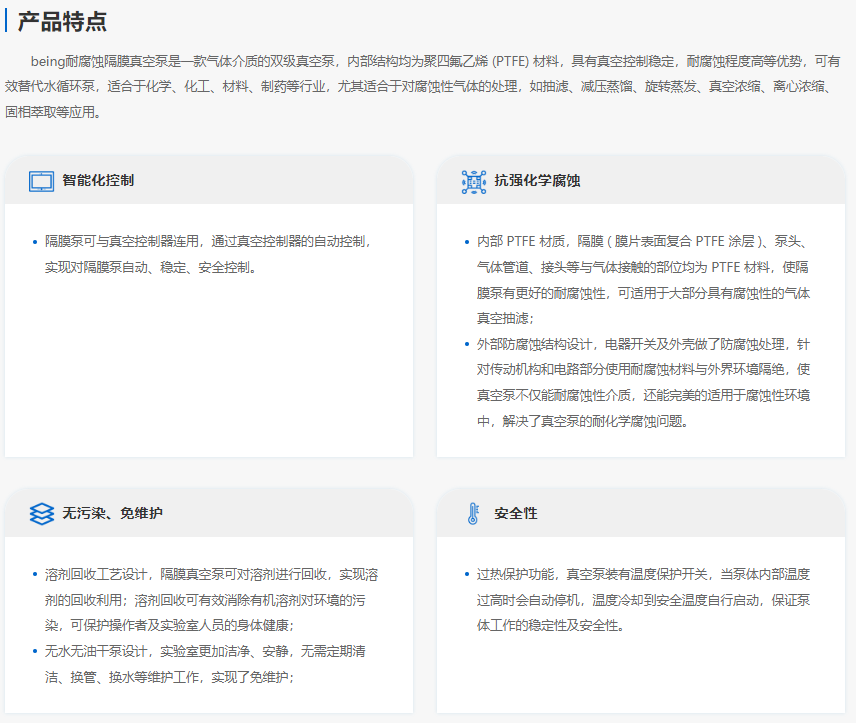Screen dimensions: 856x723
Task: Click the stacked layers icon beside 无污染、免维护
Action: click(41, 513)
